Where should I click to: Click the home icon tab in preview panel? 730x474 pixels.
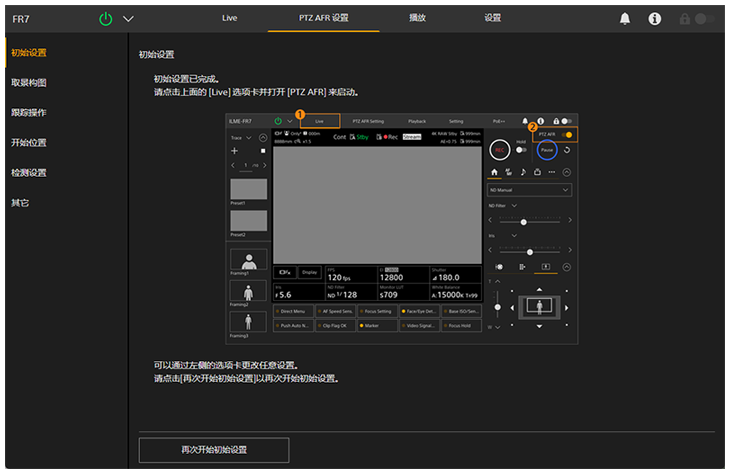coord(493,172)
